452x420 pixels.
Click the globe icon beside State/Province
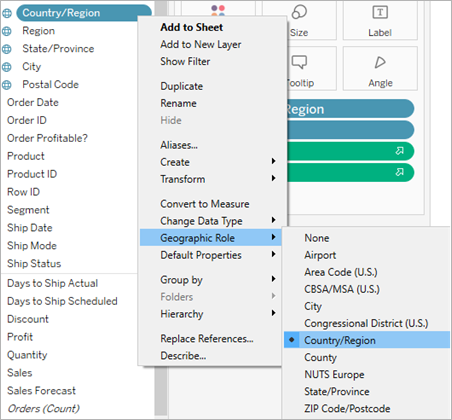[x=7, y=49]
